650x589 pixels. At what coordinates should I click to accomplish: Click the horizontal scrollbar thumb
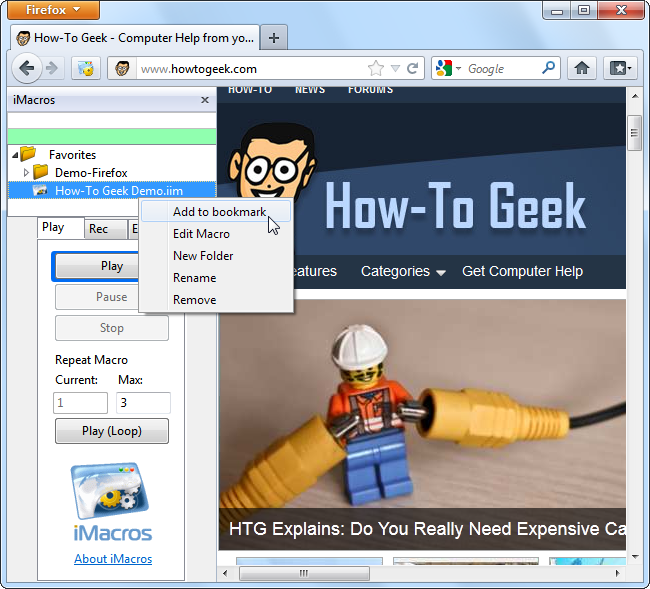click(x=304, y=574)
